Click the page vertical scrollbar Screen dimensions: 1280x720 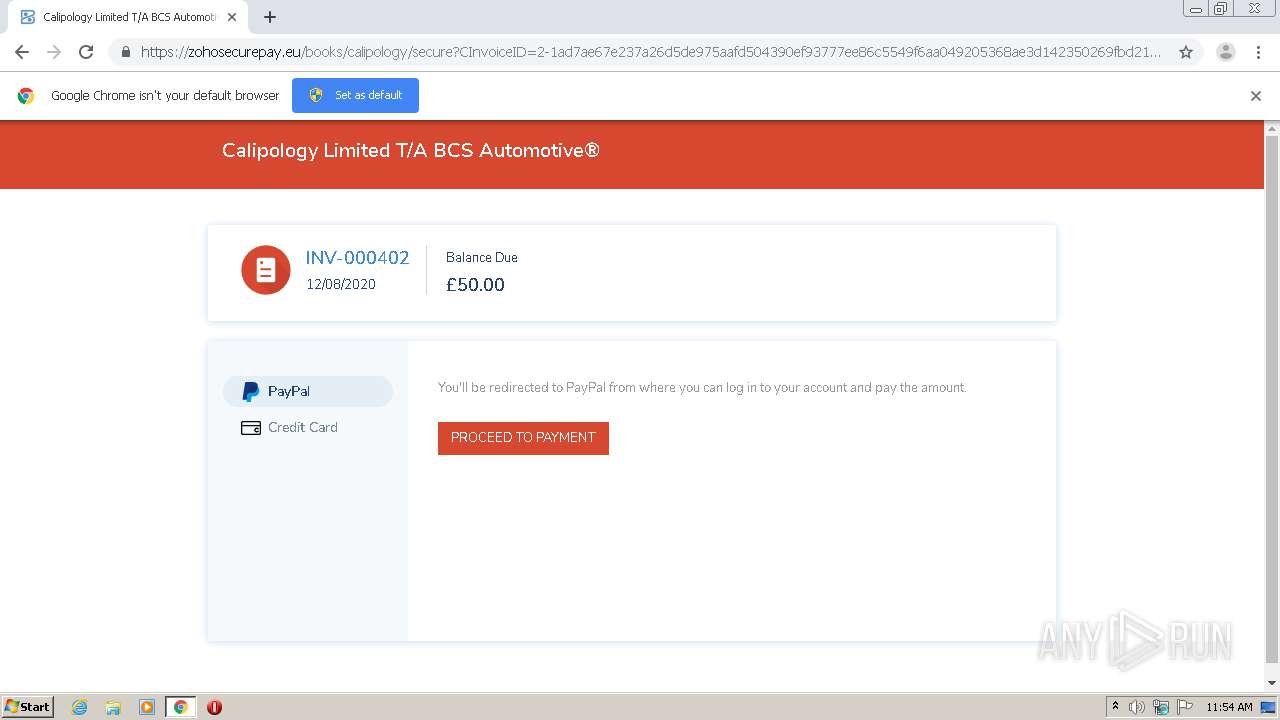1272,400
